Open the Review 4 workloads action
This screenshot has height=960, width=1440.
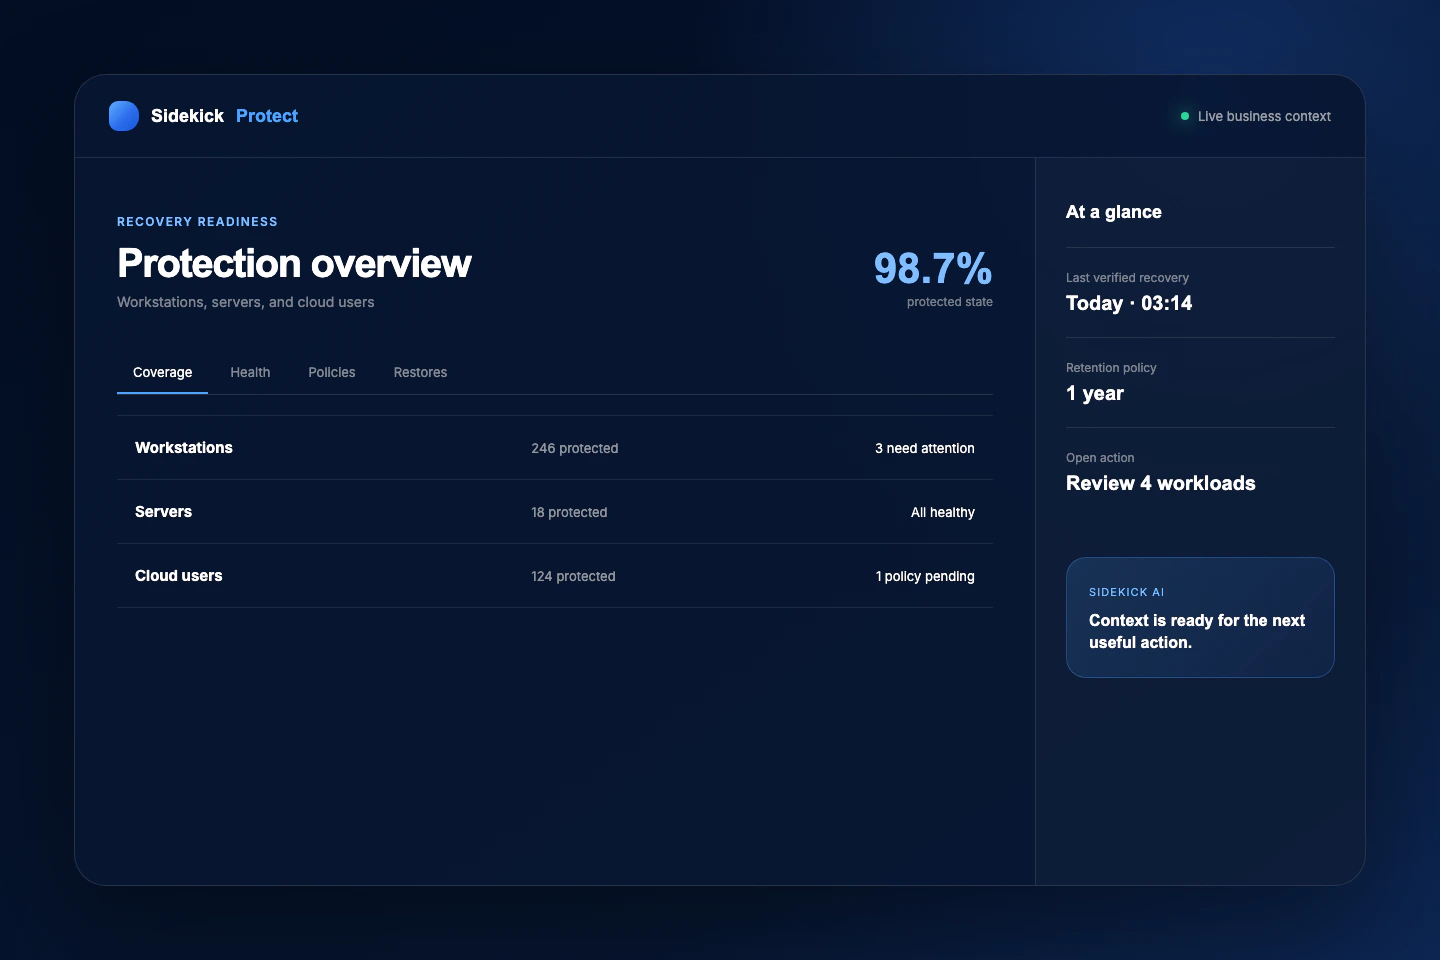tap(1161, 483)
